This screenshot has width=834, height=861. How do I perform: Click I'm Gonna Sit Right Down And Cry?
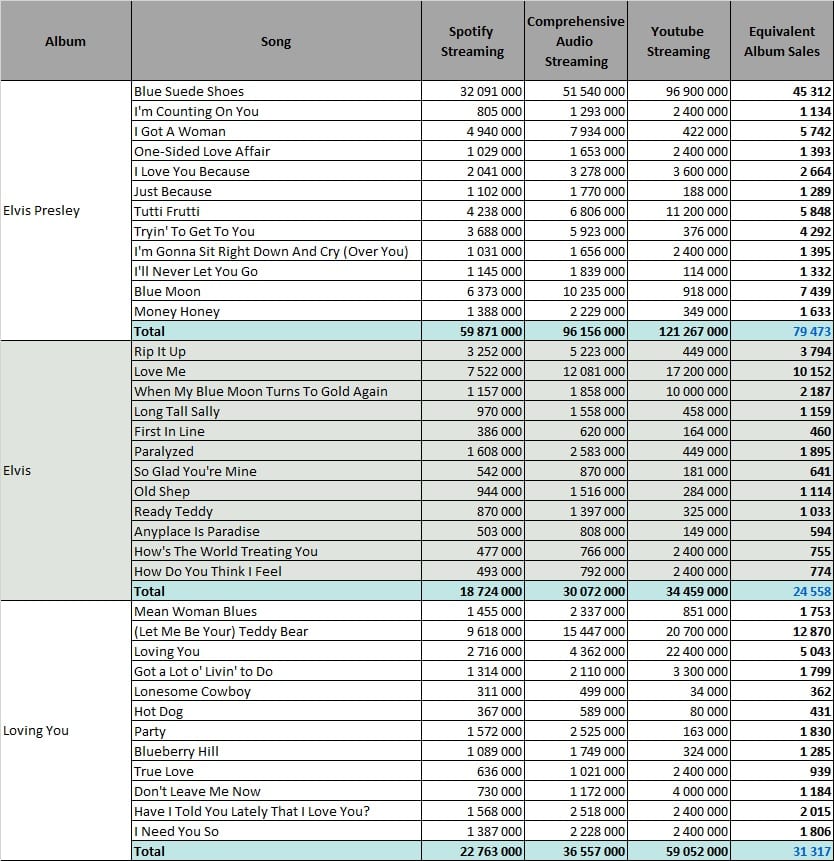tap(276, 251)
